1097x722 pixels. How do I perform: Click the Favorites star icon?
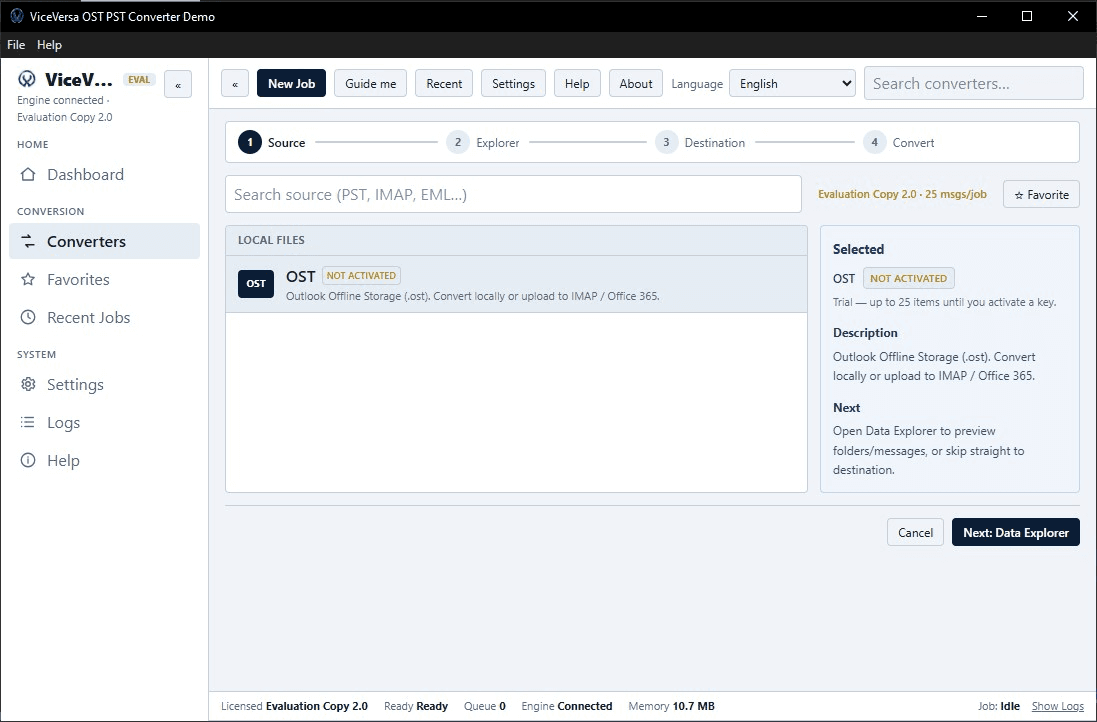pyautogui.click(x=28, y=279)
